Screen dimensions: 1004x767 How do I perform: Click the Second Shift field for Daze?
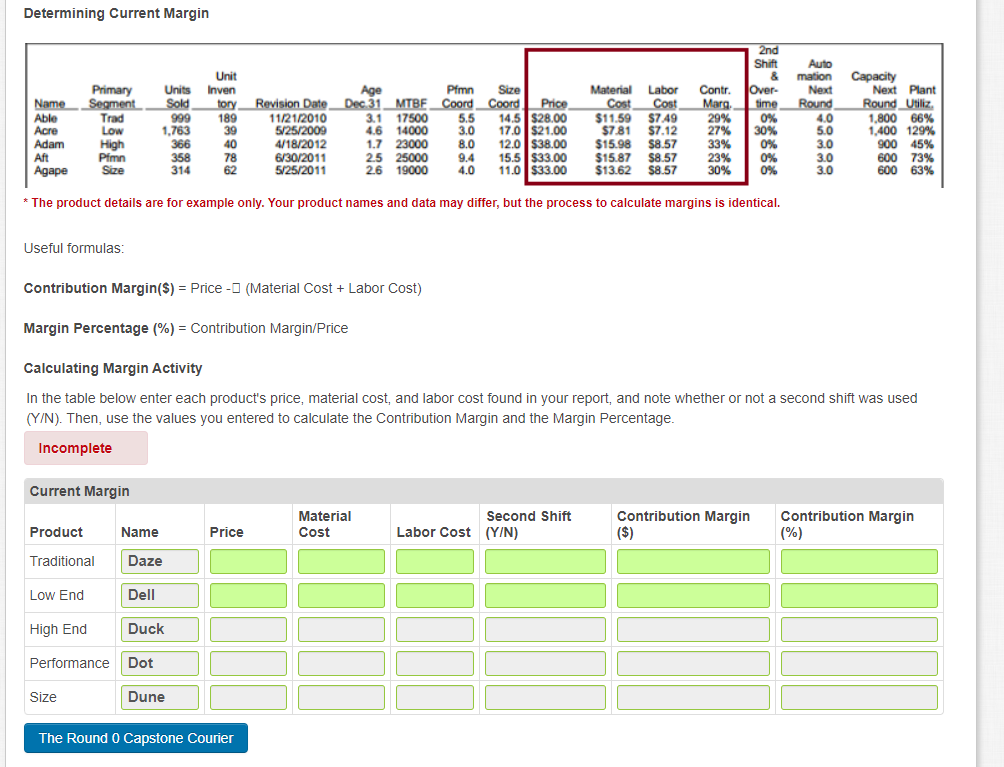(544, 561)
